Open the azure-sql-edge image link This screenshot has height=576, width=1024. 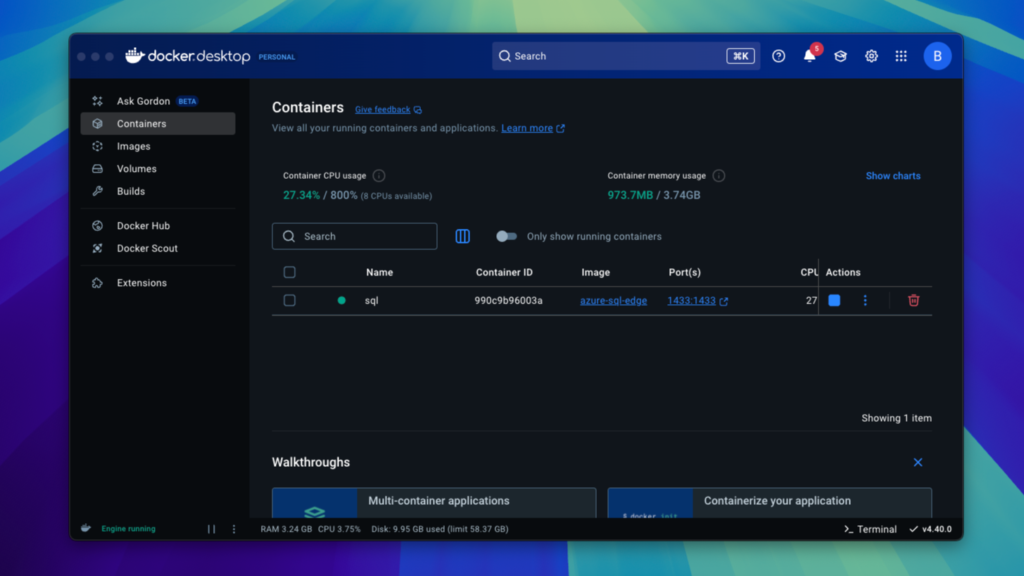click(x=613, y=300)
